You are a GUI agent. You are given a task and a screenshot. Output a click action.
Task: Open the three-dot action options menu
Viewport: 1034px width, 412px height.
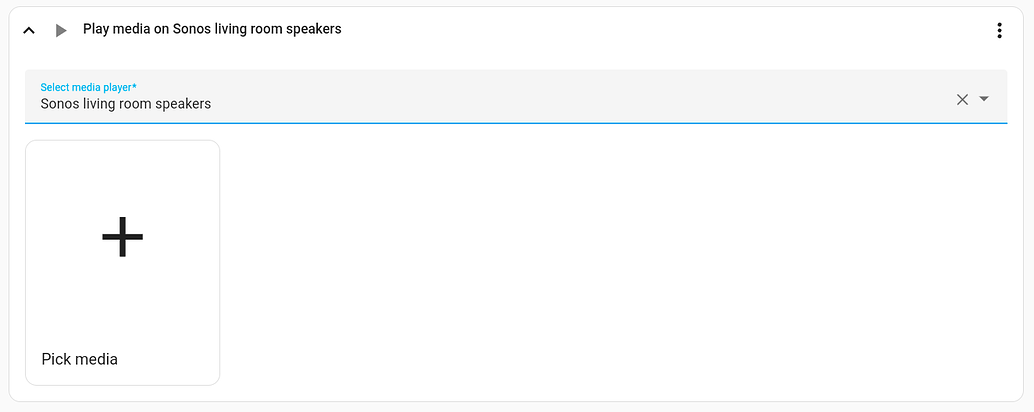coord(998,31)
